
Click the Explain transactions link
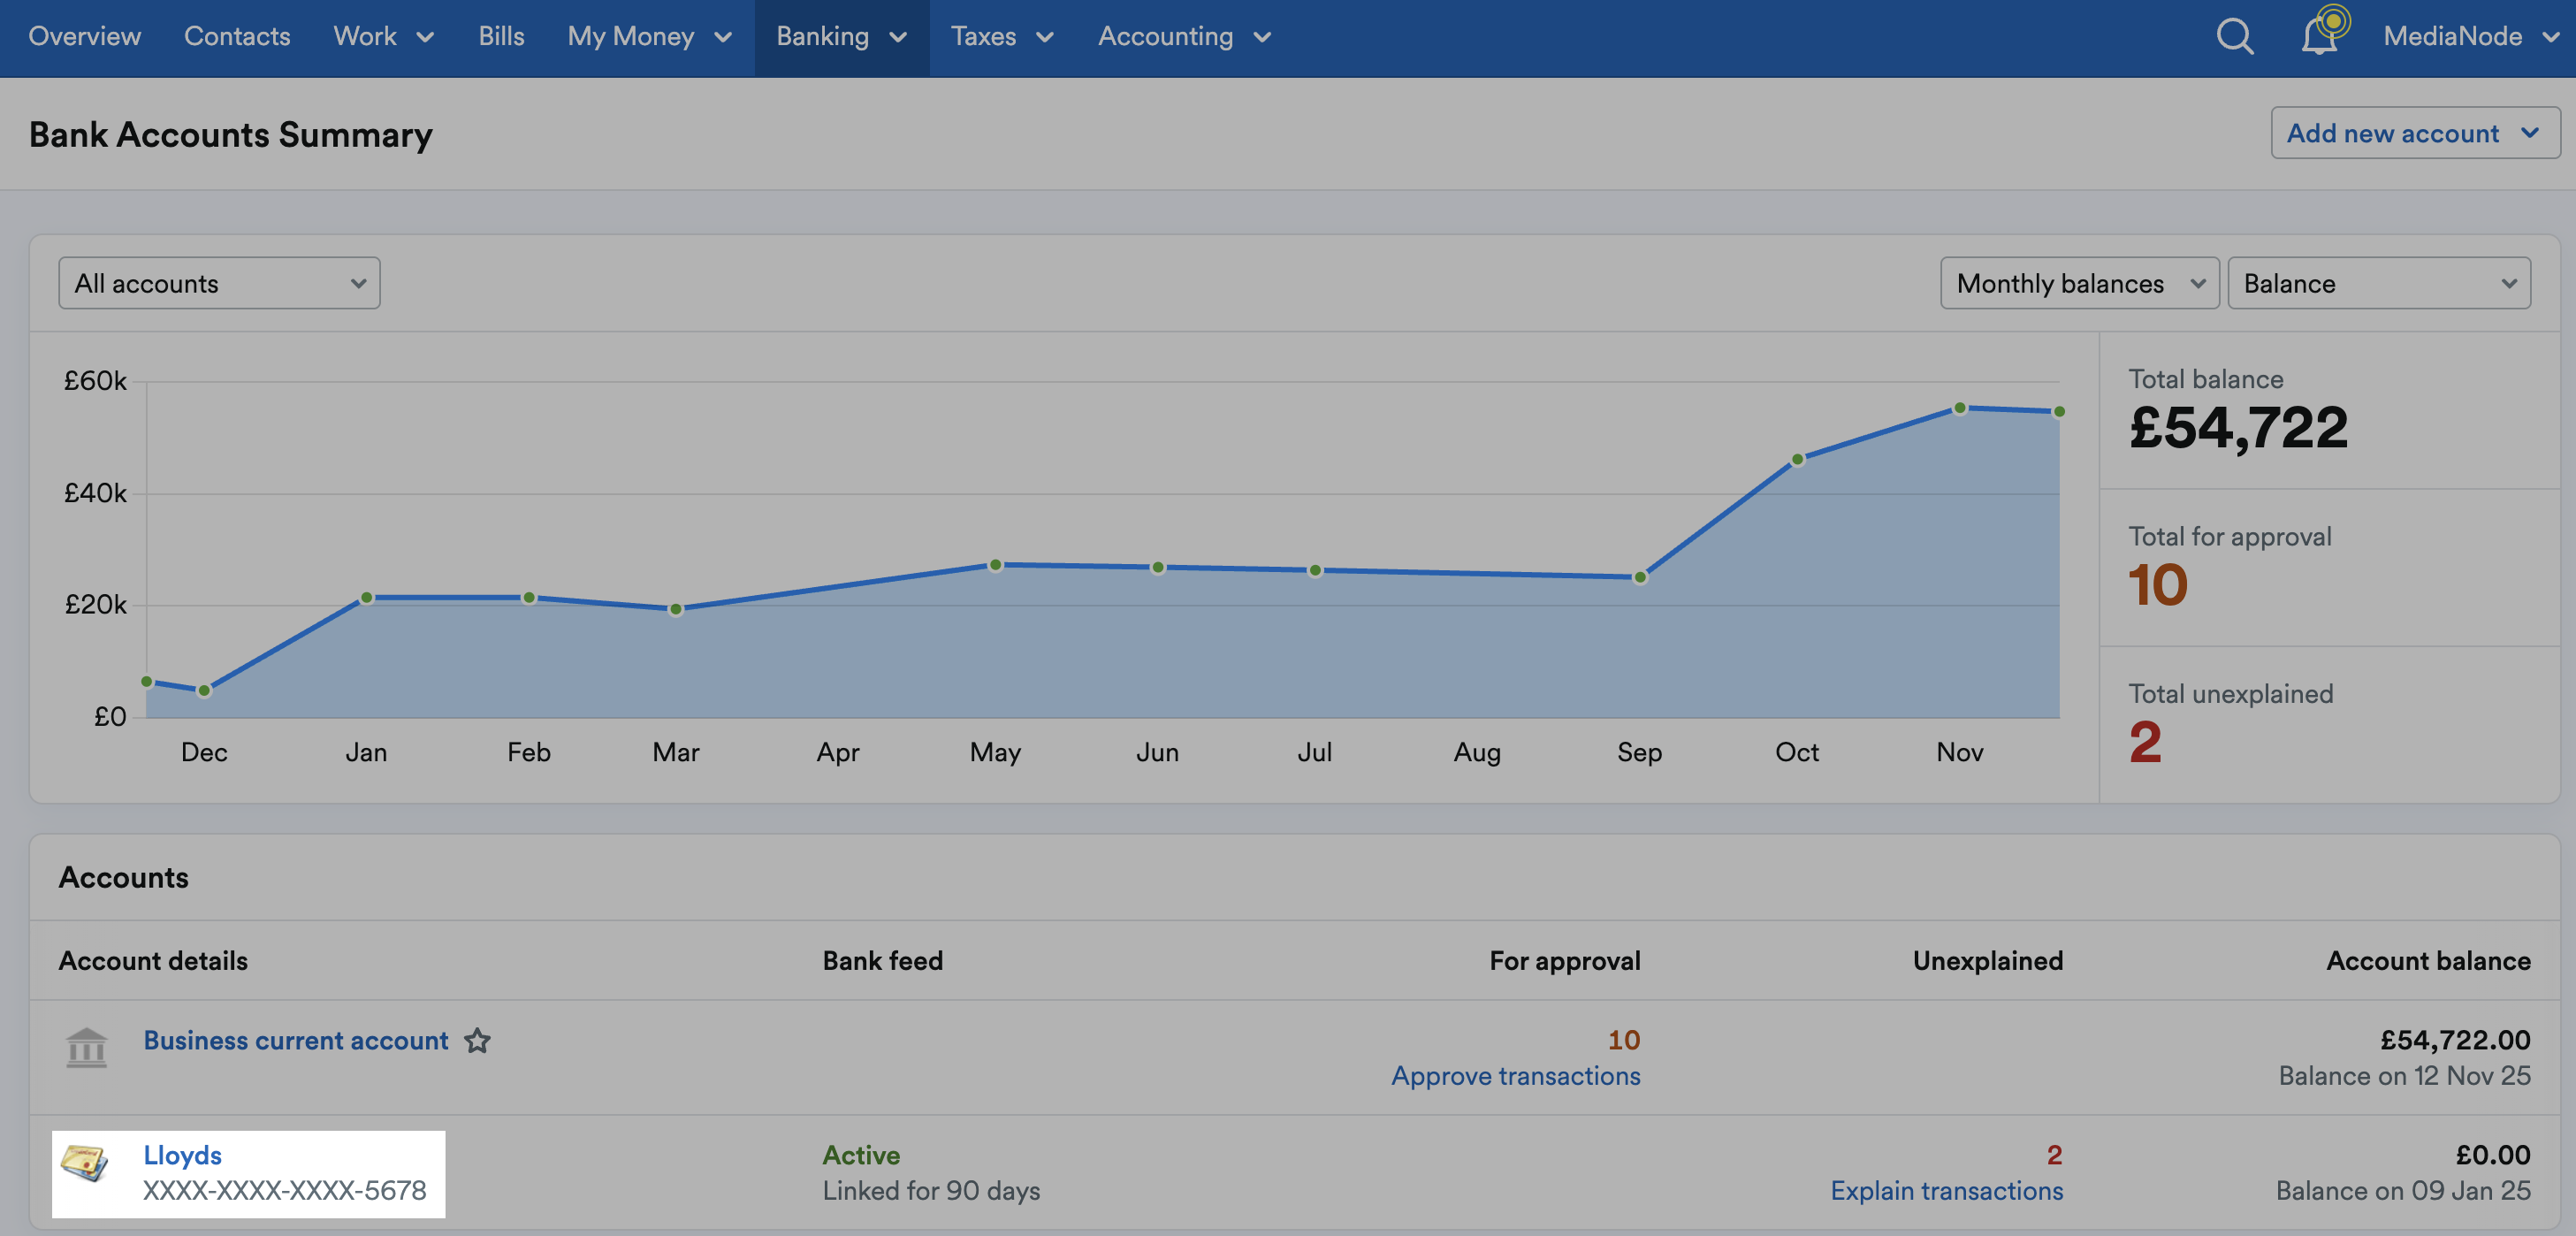point(1946,1190)
